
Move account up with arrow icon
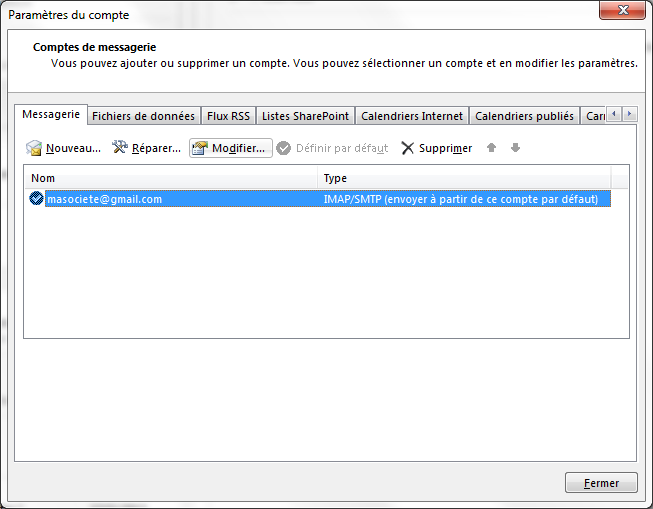pos(491,147)
